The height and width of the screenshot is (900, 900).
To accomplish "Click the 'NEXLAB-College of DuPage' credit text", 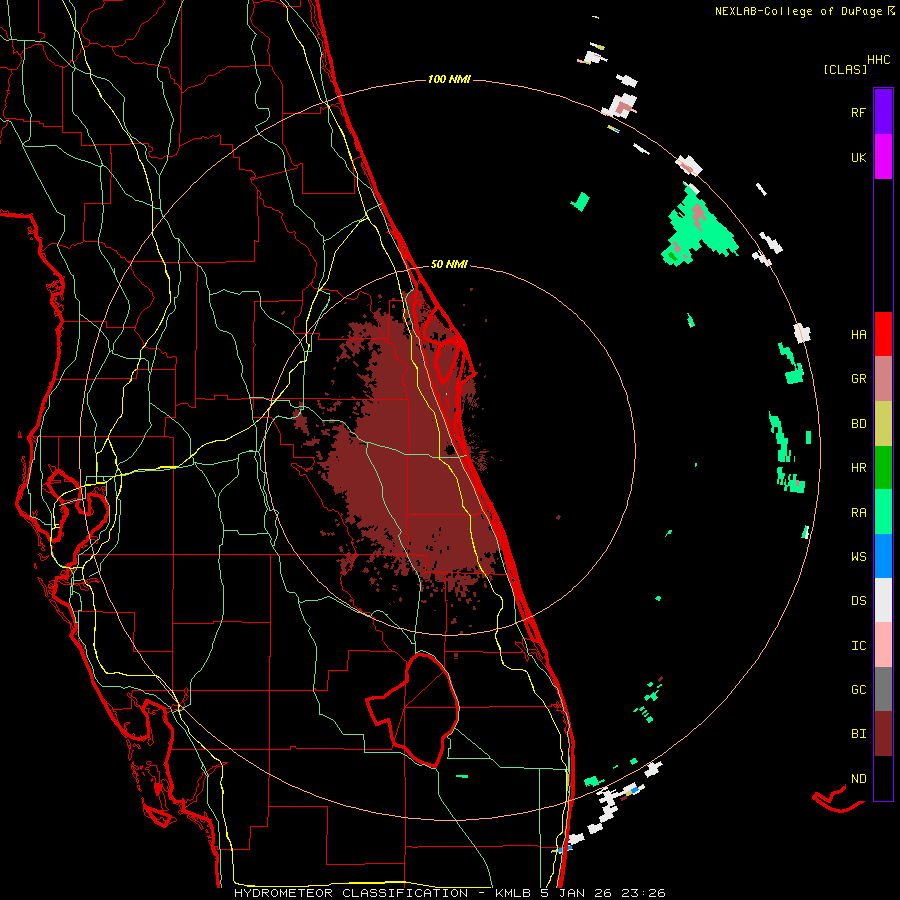I will [x=798, y=11].
